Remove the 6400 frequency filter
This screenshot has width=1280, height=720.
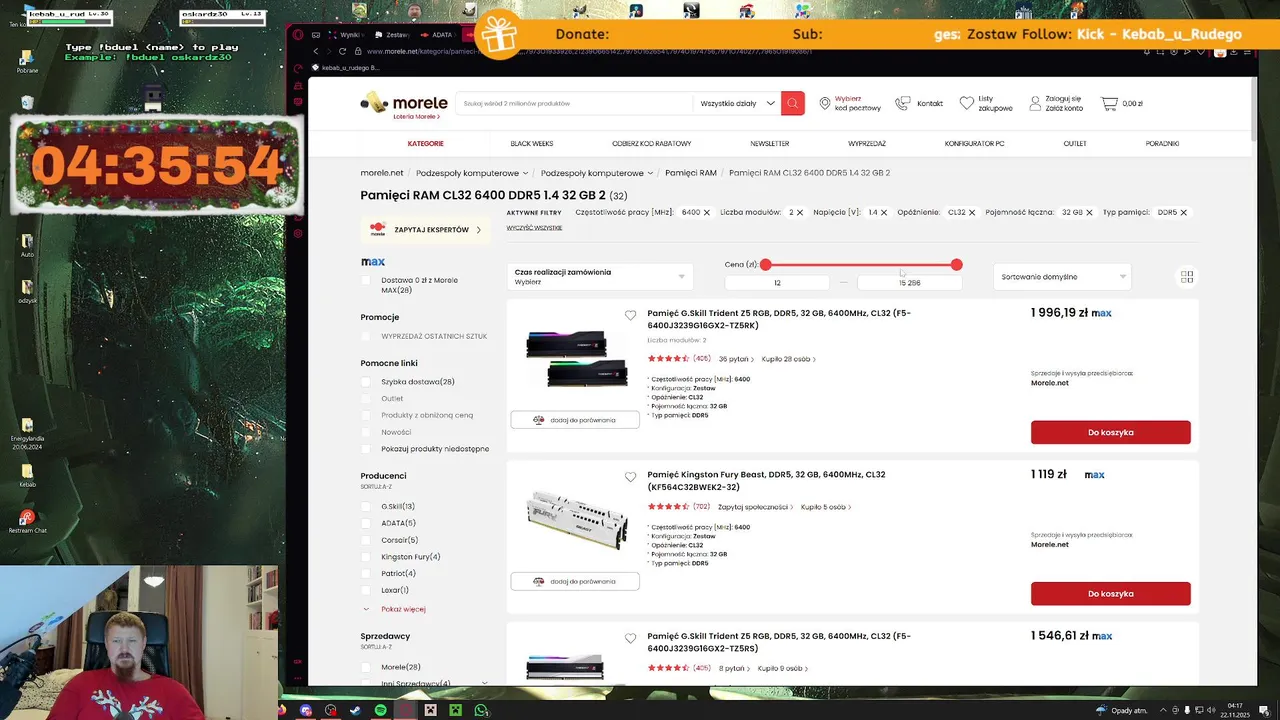pos(706,212)
